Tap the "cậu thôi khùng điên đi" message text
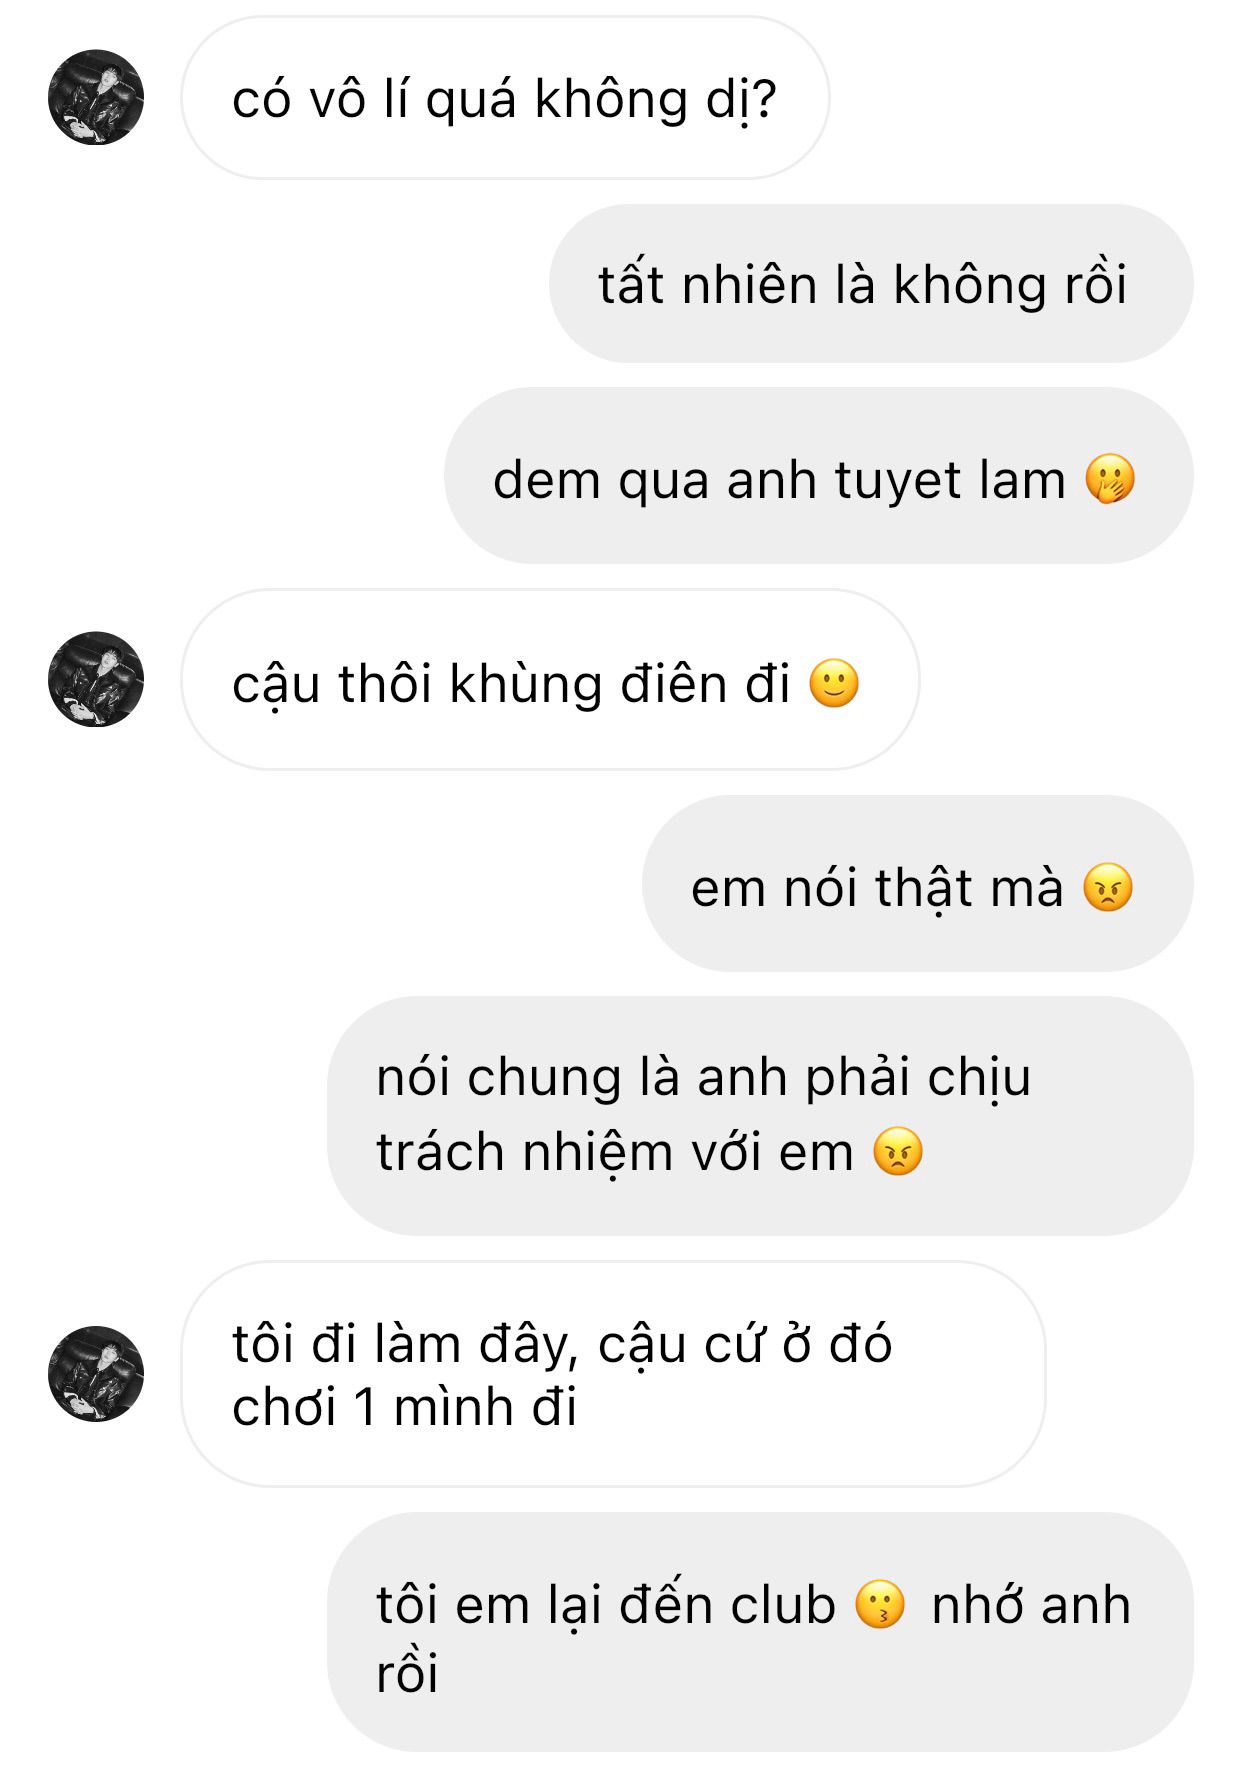1242x1786 pixels. click(x=511, y=685)
